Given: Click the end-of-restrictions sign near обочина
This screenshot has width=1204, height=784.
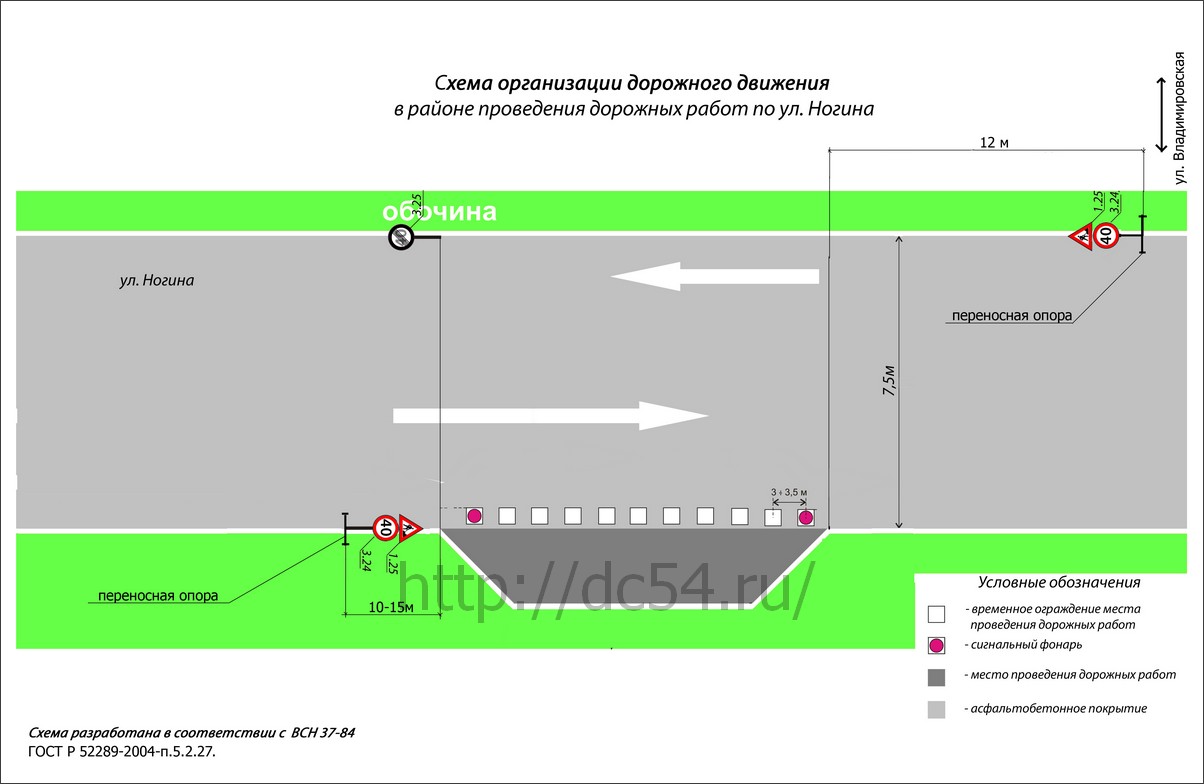Looking at the screenshot, I should point(400,237).
